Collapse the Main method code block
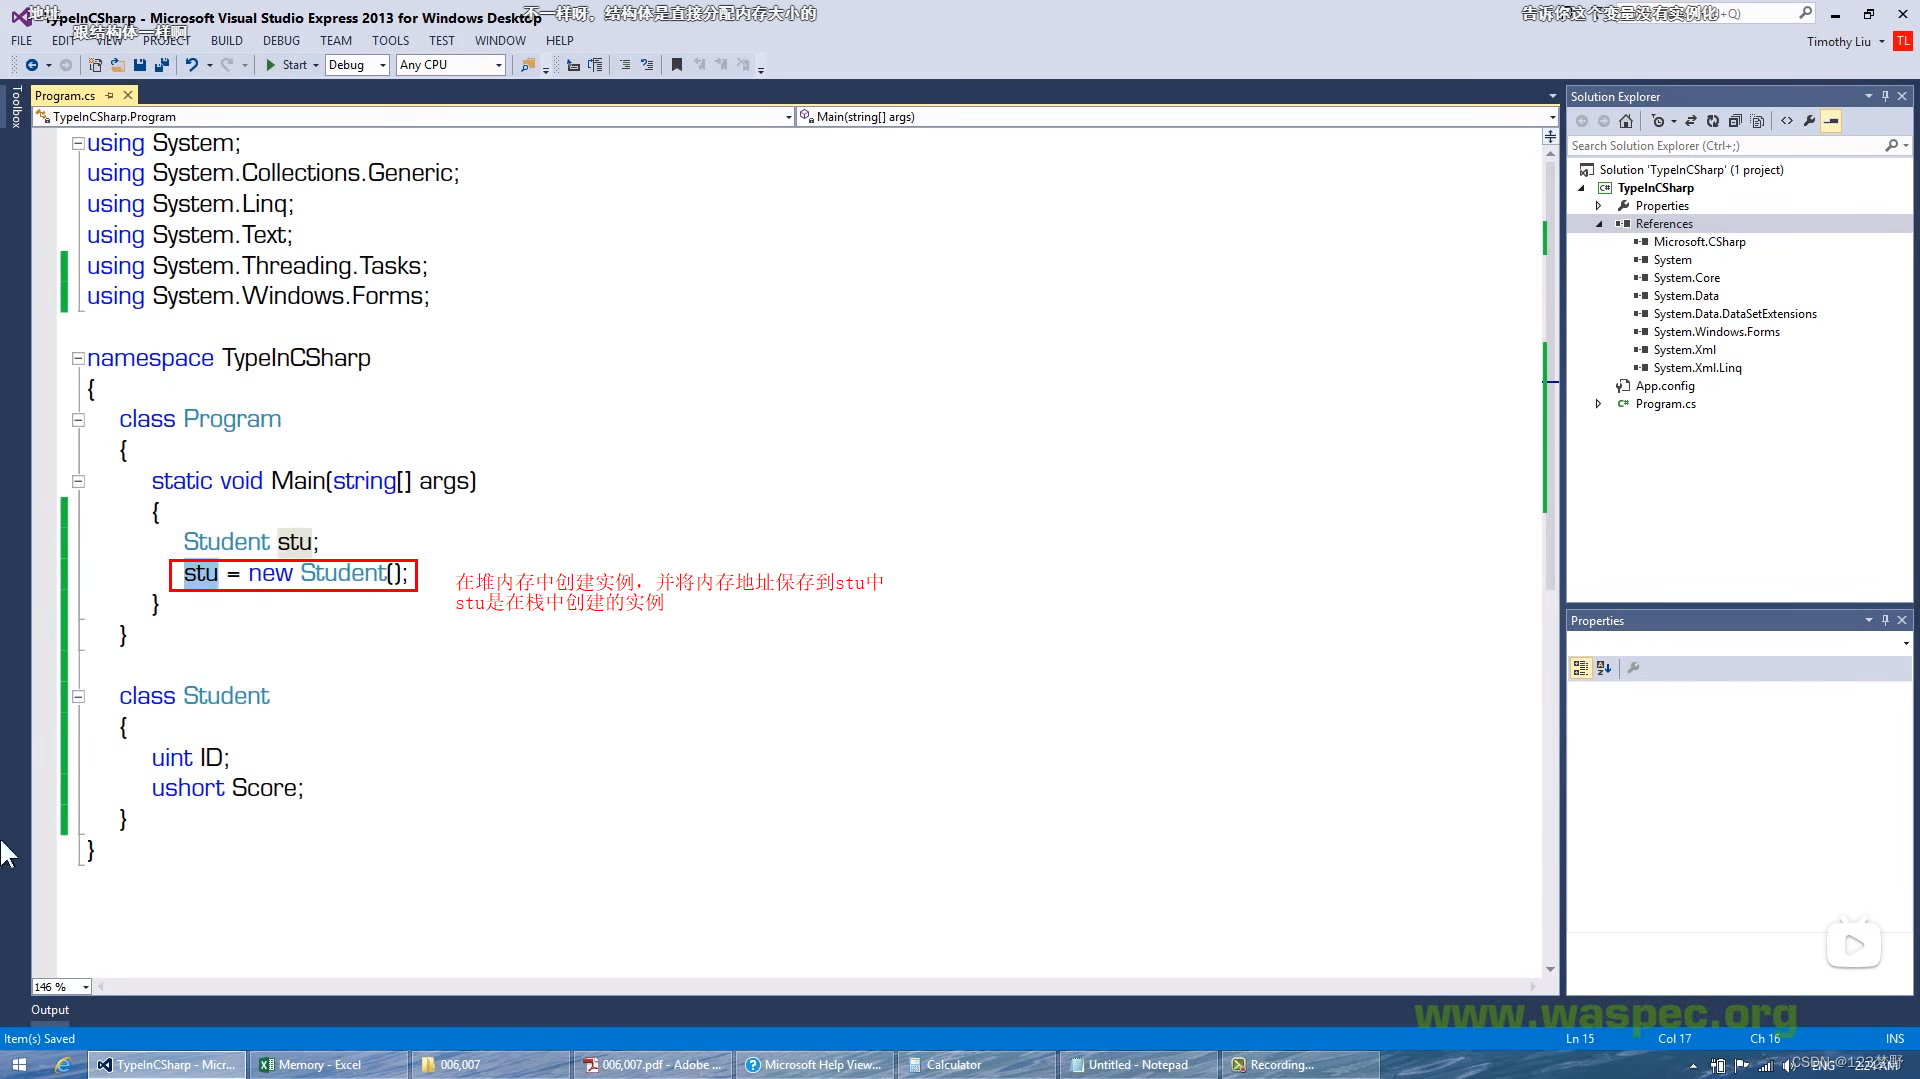The width and height of the screenshot is (1920, 1079). [x=78, y=481]
